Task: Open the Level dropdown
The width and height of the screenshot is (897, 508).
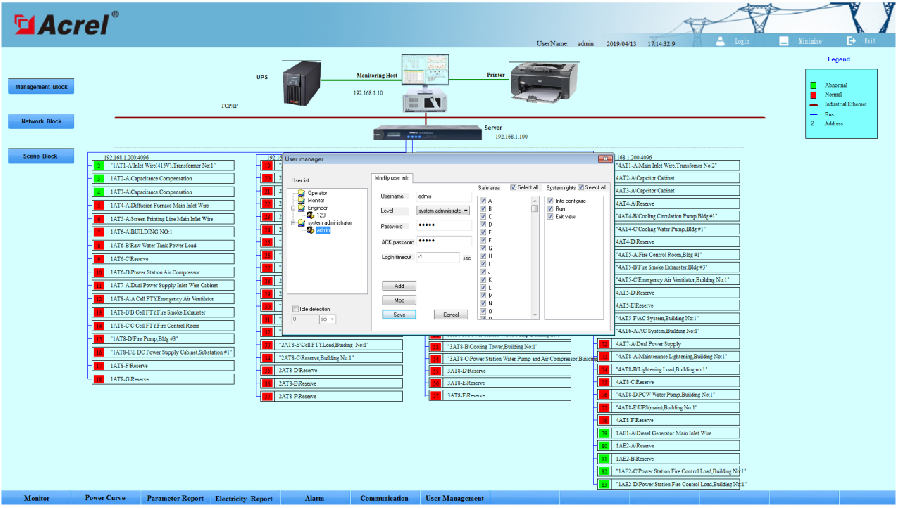Action: click(x=465, y=211)
